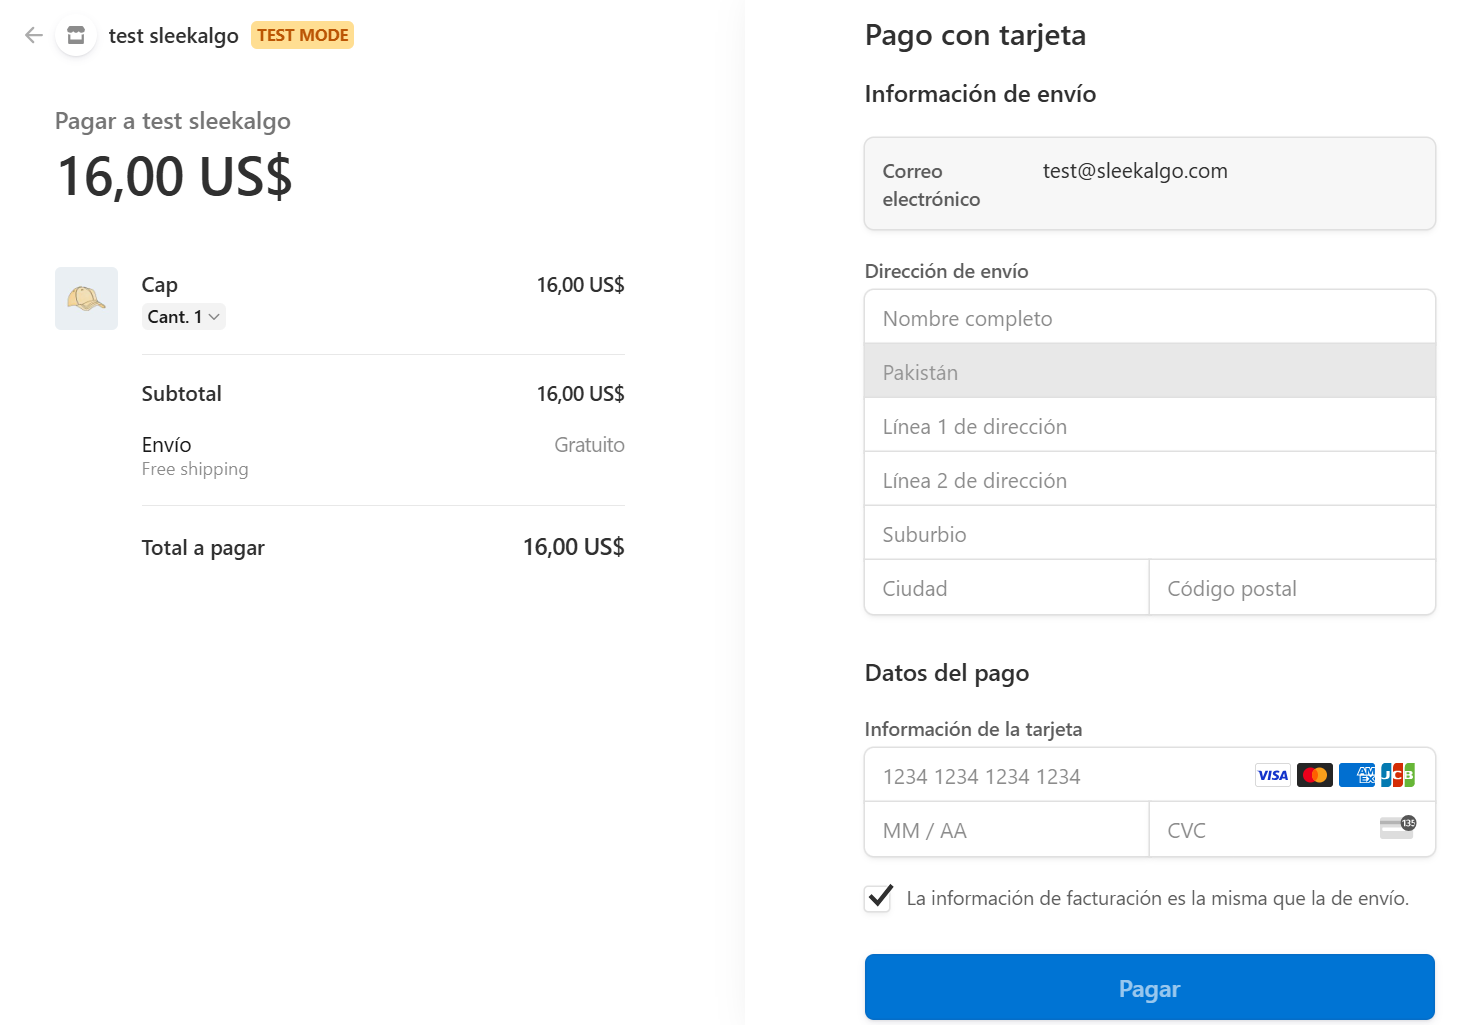Click the TEST MODE badge
This screenshot has height=1025, width=1461.
pos(302,35)
